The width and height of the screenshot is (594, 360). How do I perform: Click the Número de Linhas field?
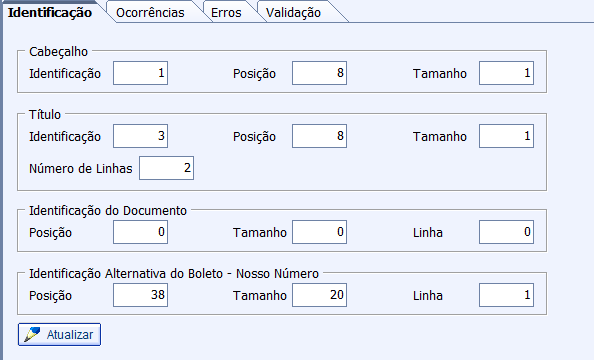167,168
